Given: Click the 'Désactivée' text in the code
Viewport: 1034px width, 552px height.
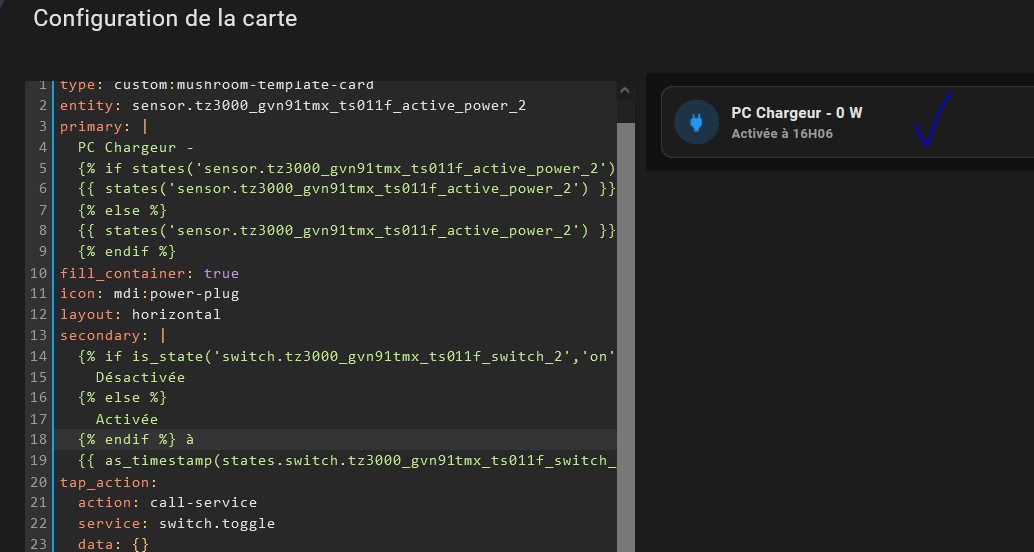Looking at the screenshot, I should click(x=140, y=377).
